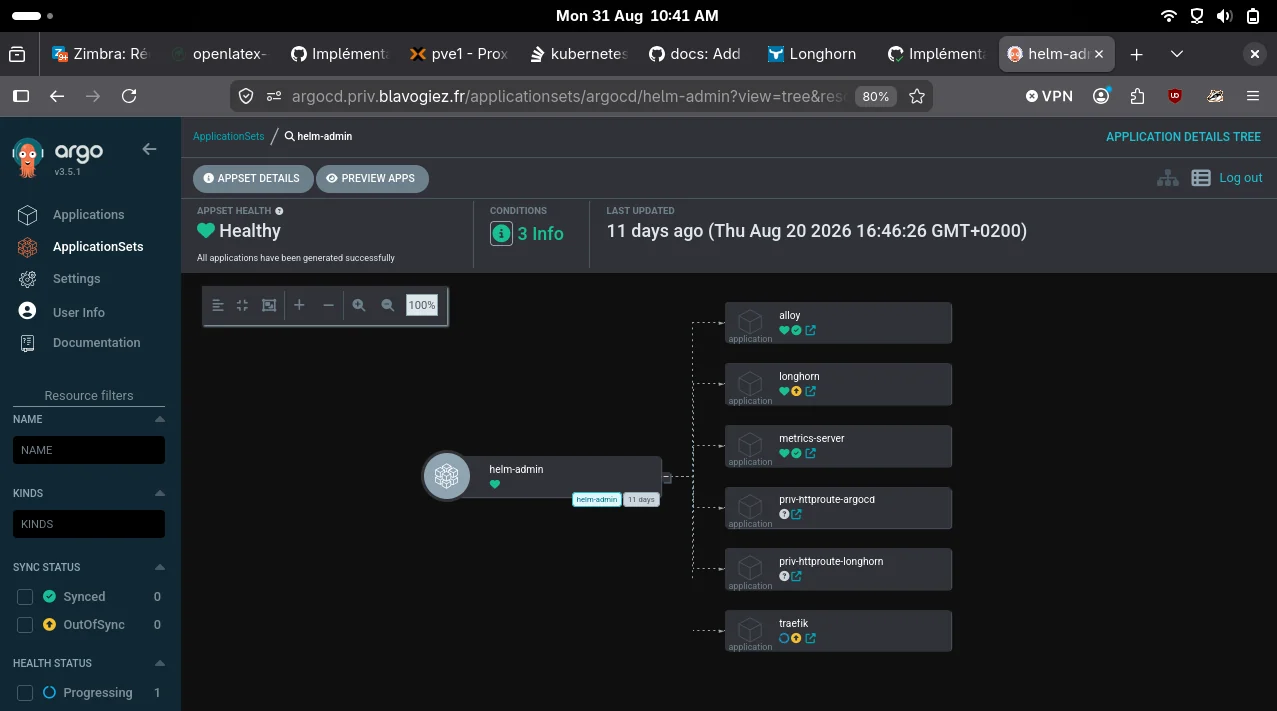Click the group nodes icon

click(x=269, y=305)
